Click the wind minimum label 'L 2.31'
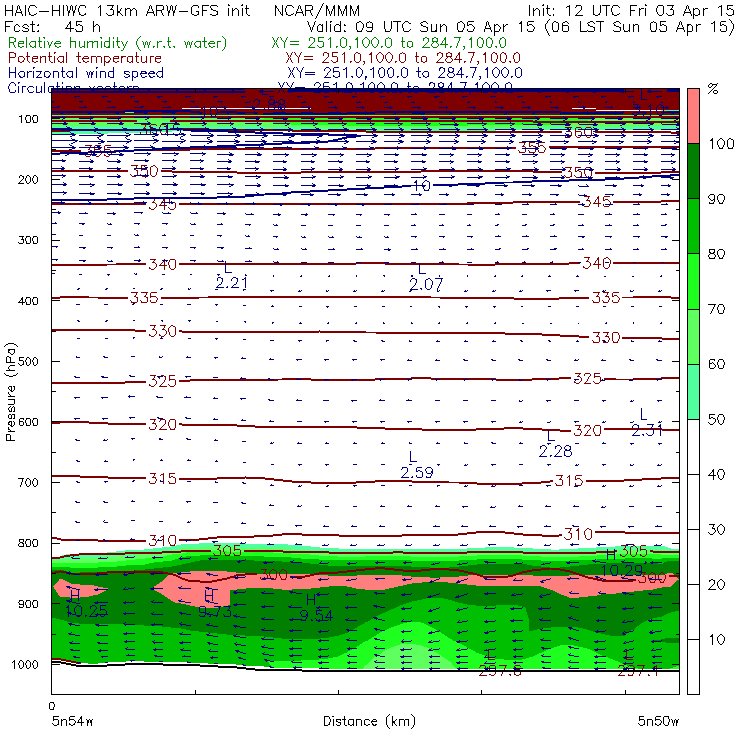Screen dimensions: 740x740 tap(647, 423)
